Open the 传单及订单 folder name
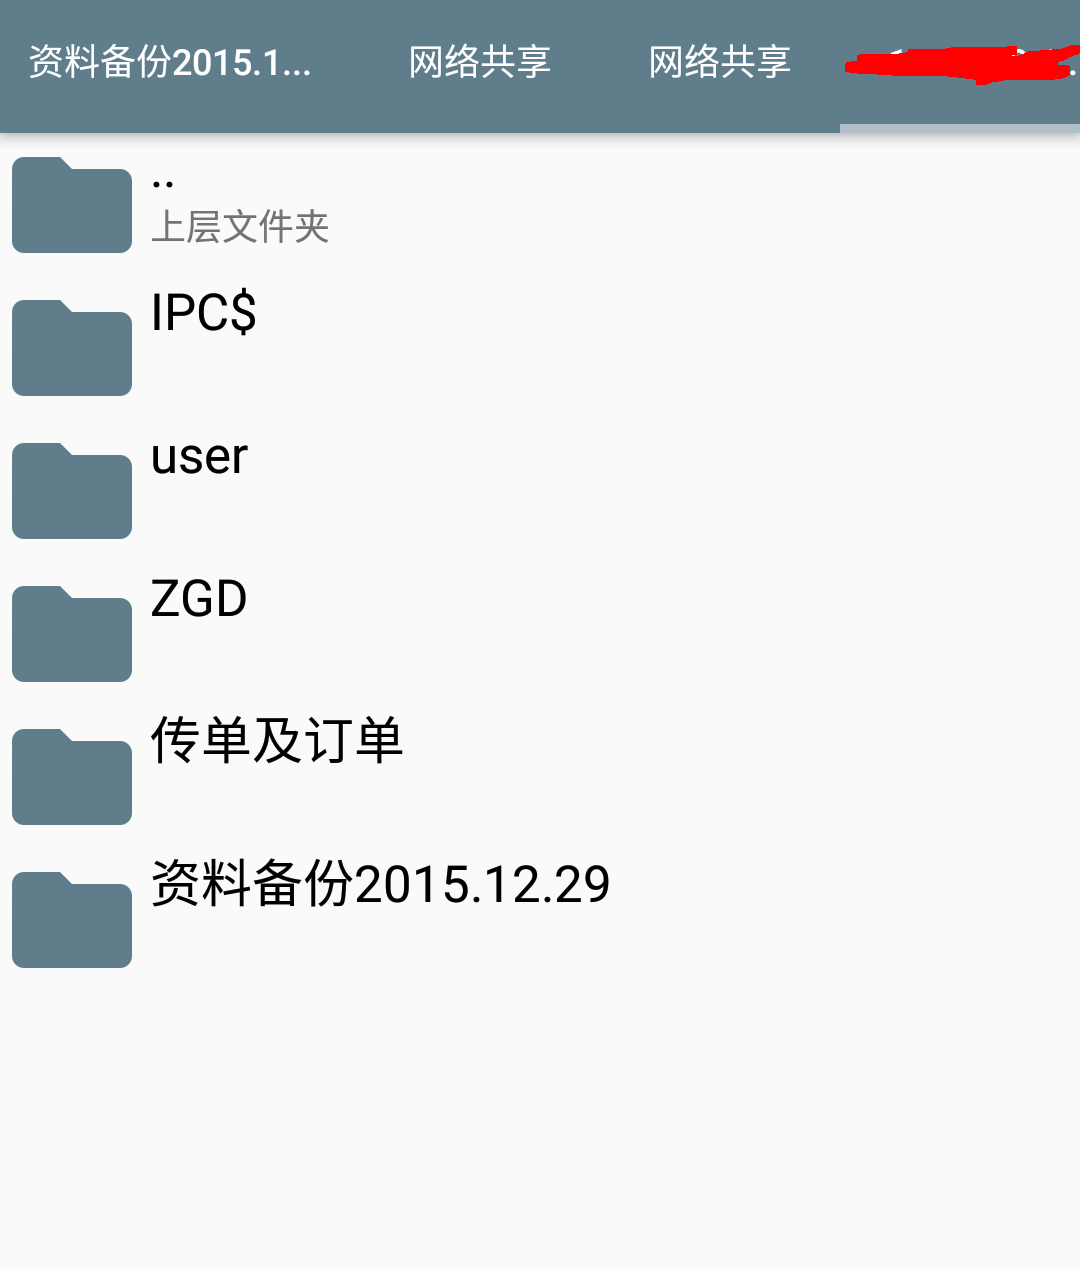 pos(277,741)
